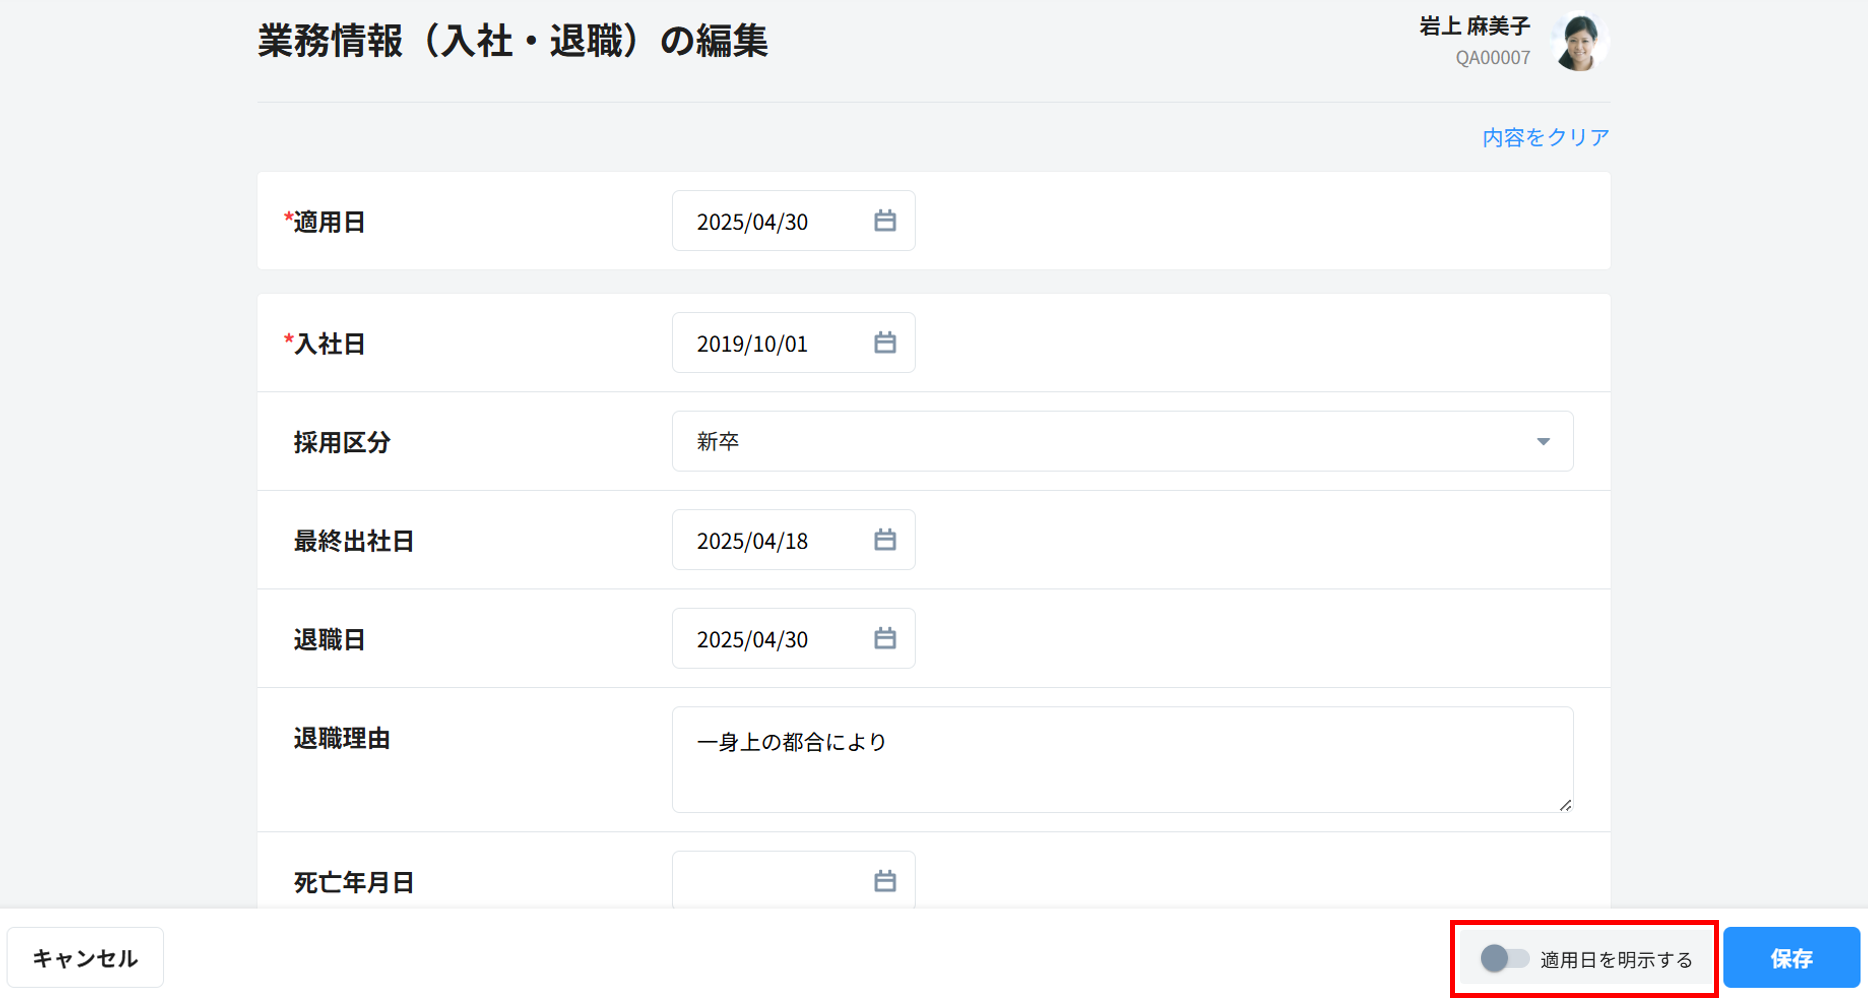Click calendar icon next to 退職日
Viewport: 1868px width, 1001px height.
pos(884,638)
